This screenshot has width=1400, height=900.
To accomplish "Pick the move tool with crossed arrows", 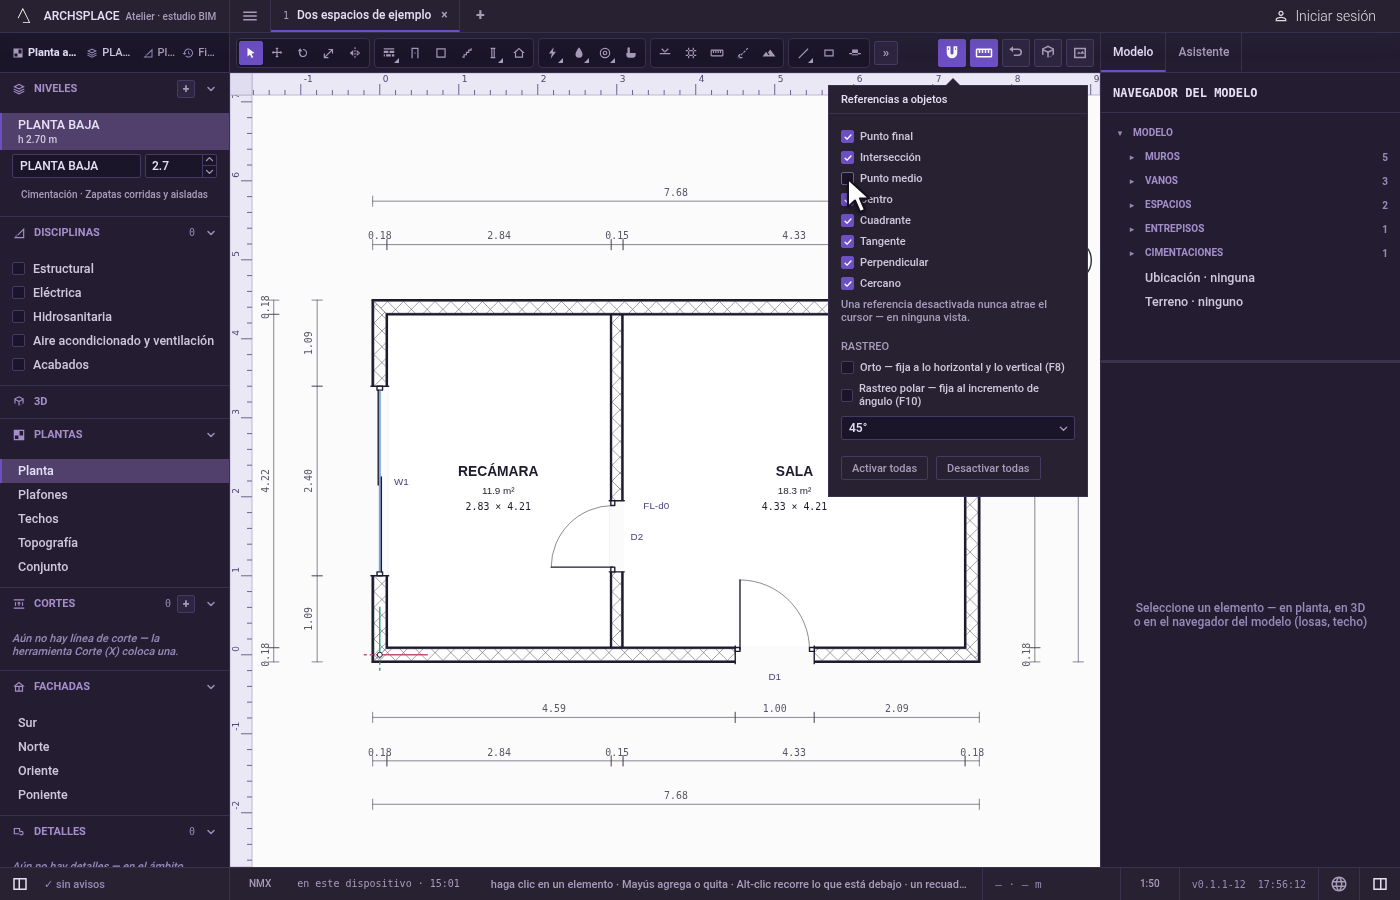I will point(277,53).
